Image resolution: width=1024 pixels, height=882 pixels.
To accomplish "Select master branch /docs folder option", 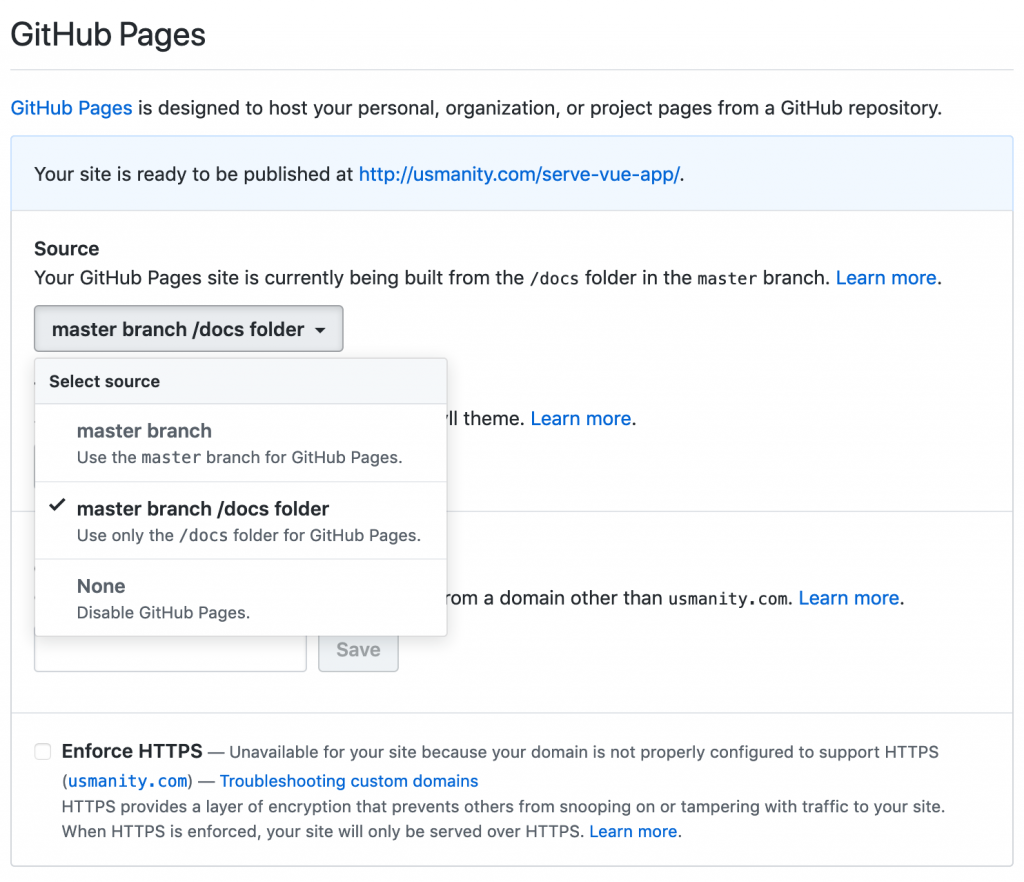I will point(240,521).
